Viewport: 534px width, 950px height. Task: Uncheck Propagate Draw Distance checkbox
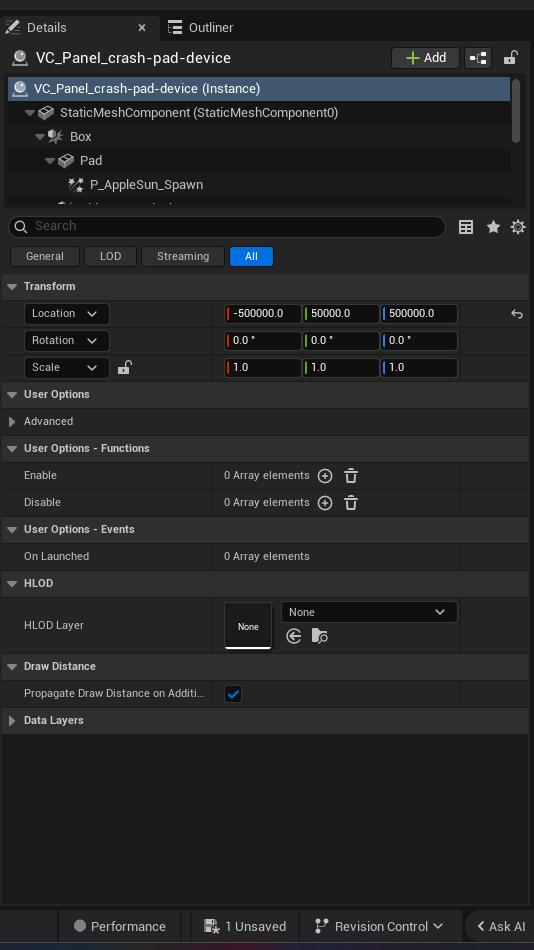[x=233, y=694]
